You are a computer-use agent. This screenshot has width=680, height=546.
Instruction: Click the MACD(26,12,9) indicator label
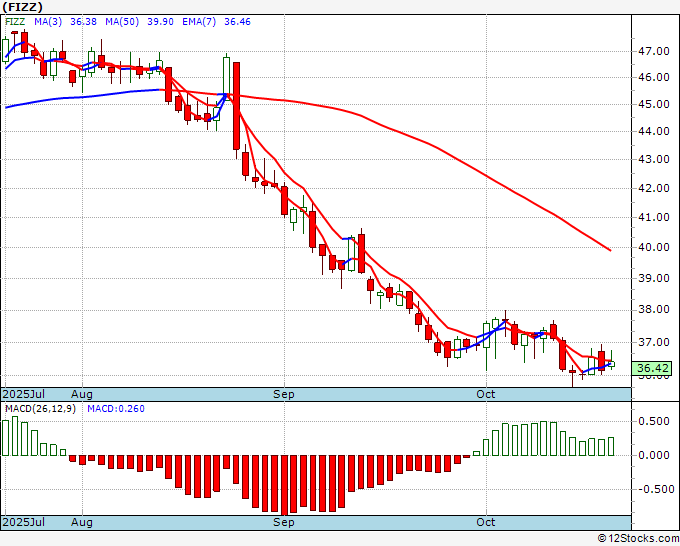click(40, 409)
